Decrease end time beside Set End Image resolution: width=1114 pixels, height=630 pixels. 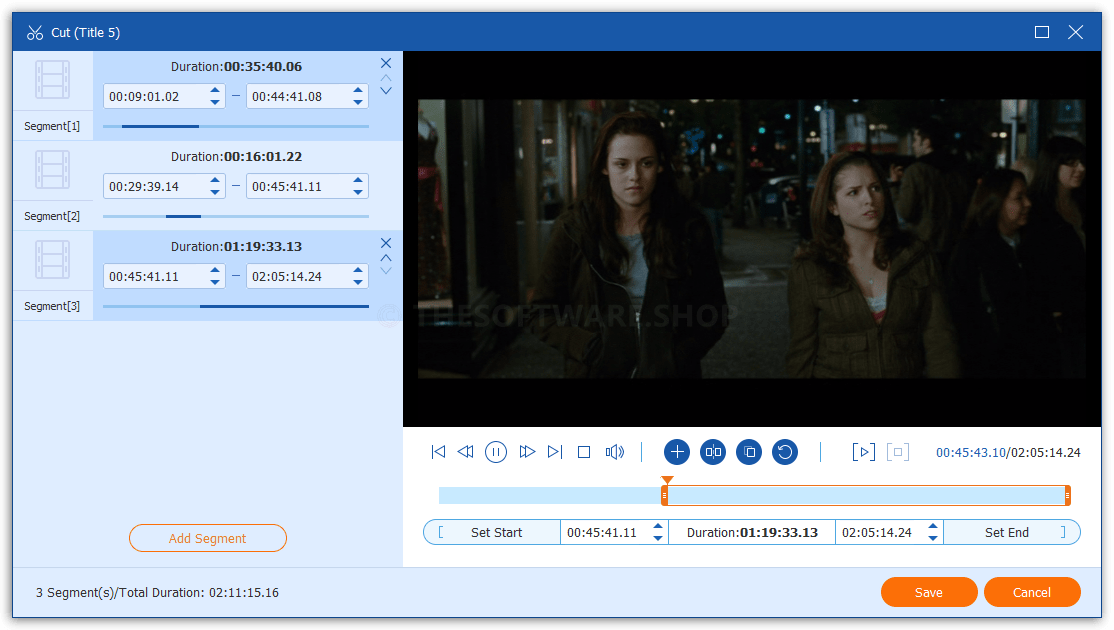(933, 538)
